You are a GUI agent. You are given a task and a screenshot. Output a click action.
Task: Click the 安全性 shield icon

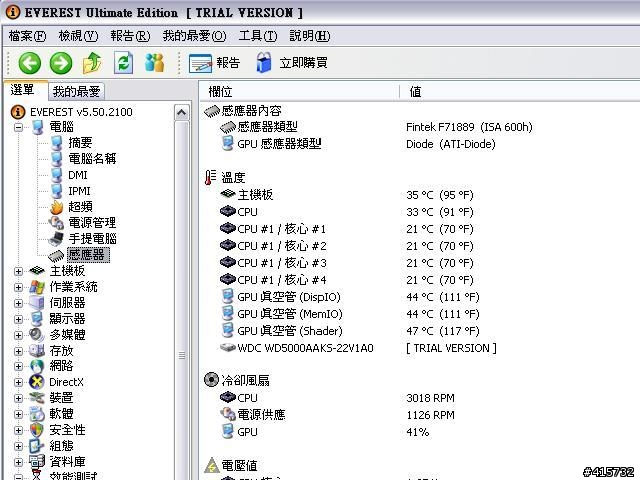pos(37,430)
